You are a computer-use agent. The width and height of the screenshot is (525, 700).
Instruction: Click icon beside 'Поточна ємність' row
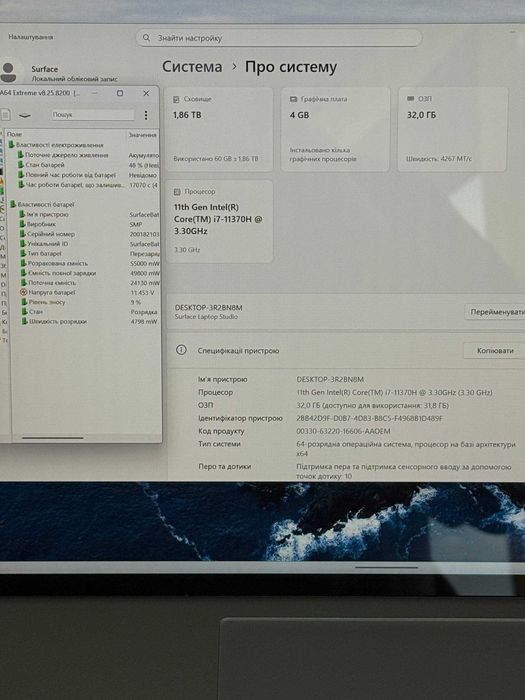pos(24,283)
